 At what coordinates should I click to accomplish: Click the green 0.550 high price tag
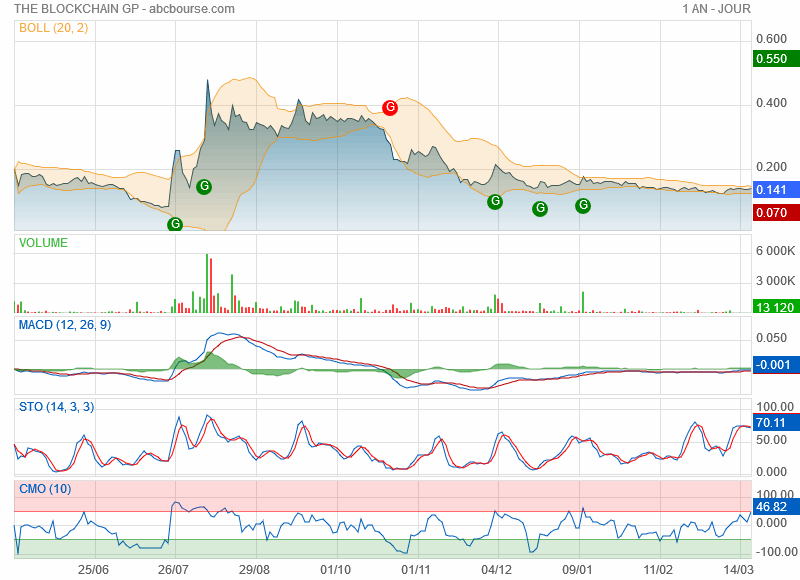coord(776,59)
